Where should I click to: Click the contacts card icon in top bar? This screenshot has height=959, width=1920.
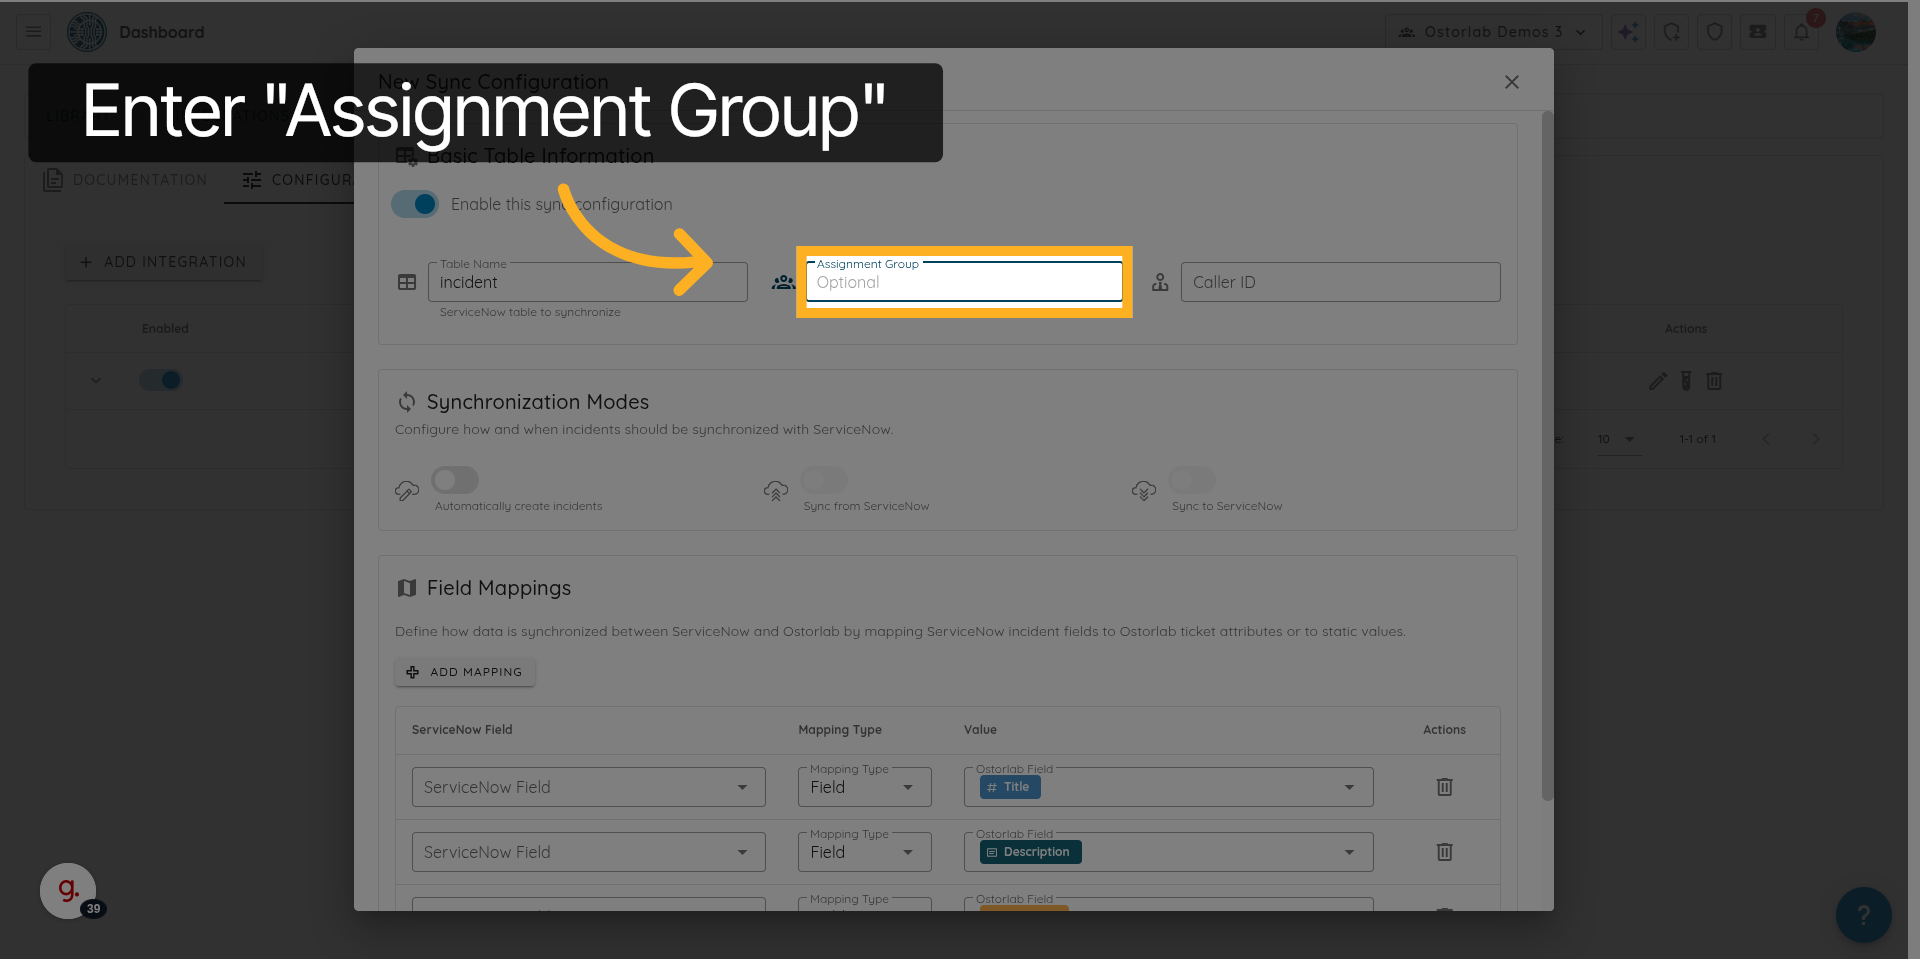1757,31
